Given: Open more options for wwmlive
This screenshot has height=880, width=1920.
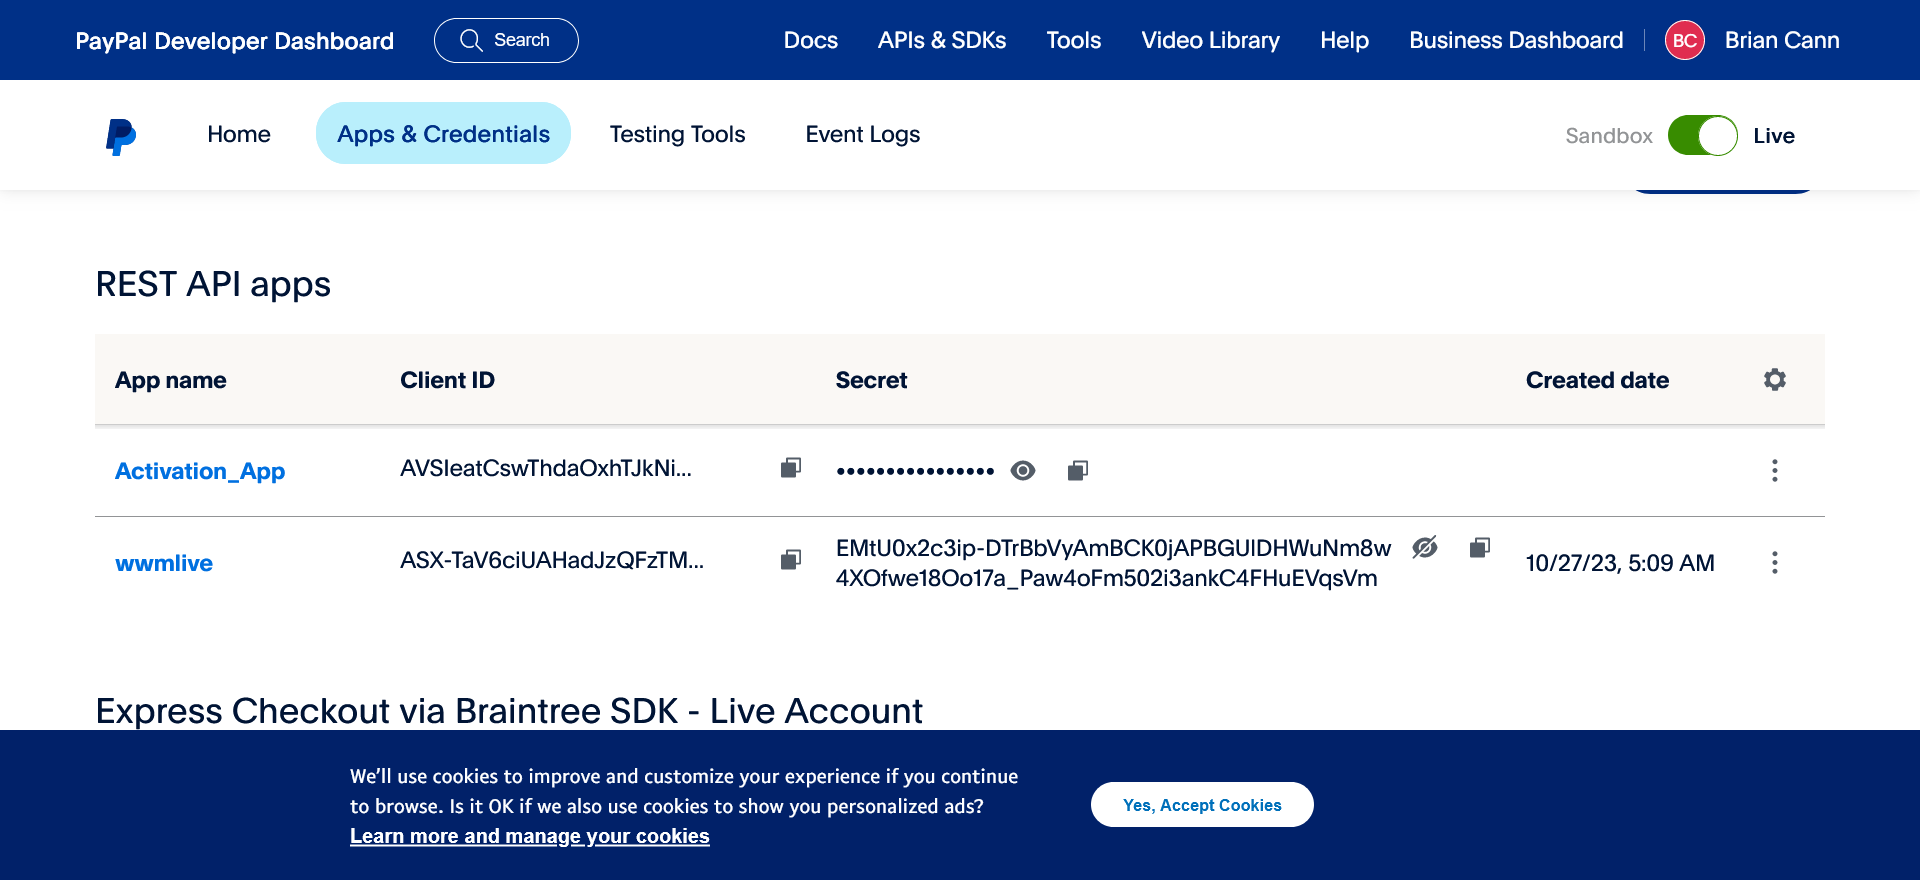Looking at the screenshot, I should point(1775,563).
